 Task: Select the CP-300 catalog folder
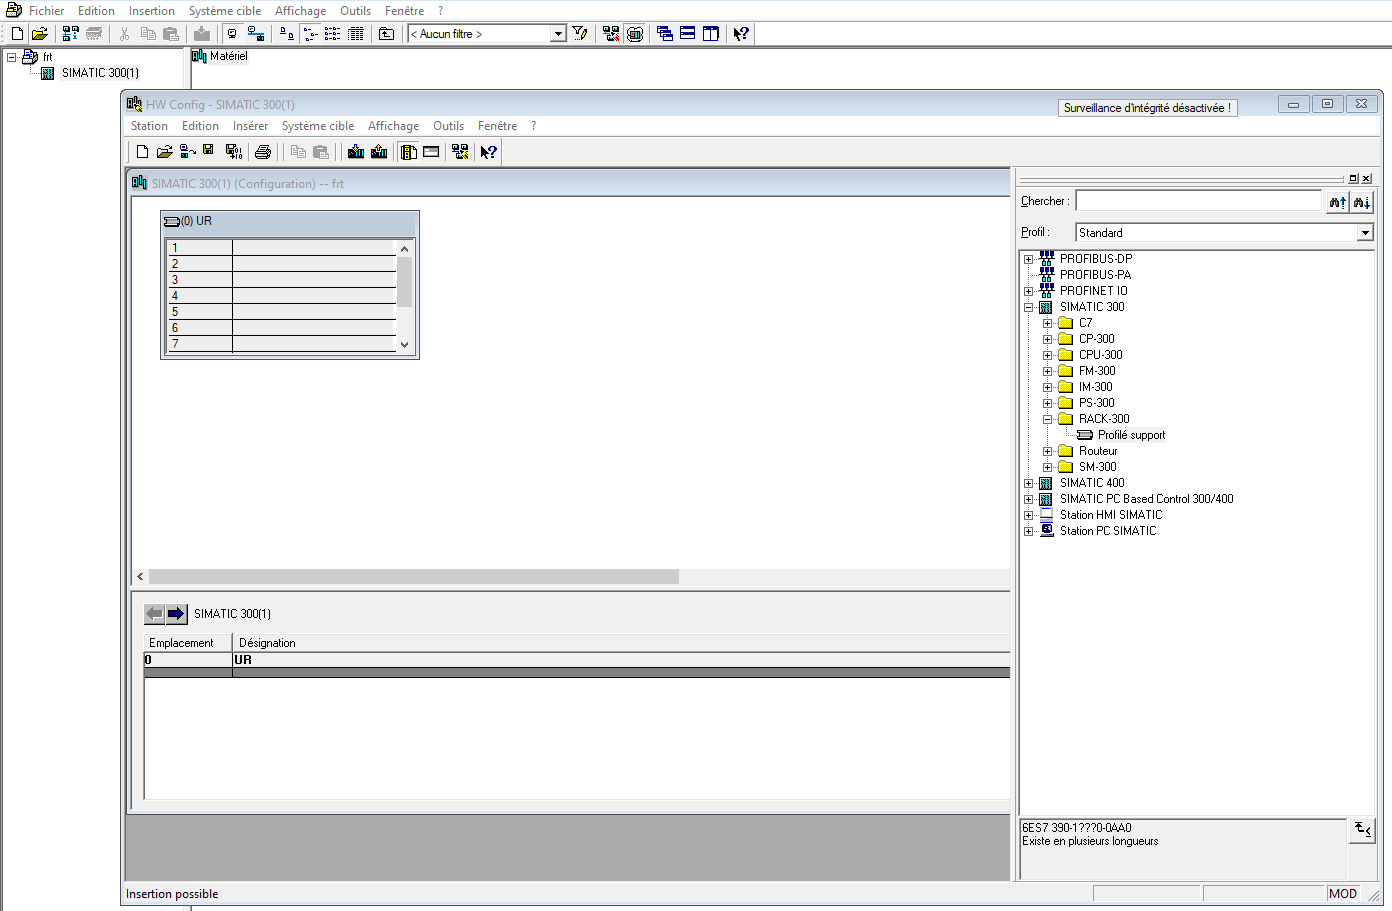(1096, 339)
